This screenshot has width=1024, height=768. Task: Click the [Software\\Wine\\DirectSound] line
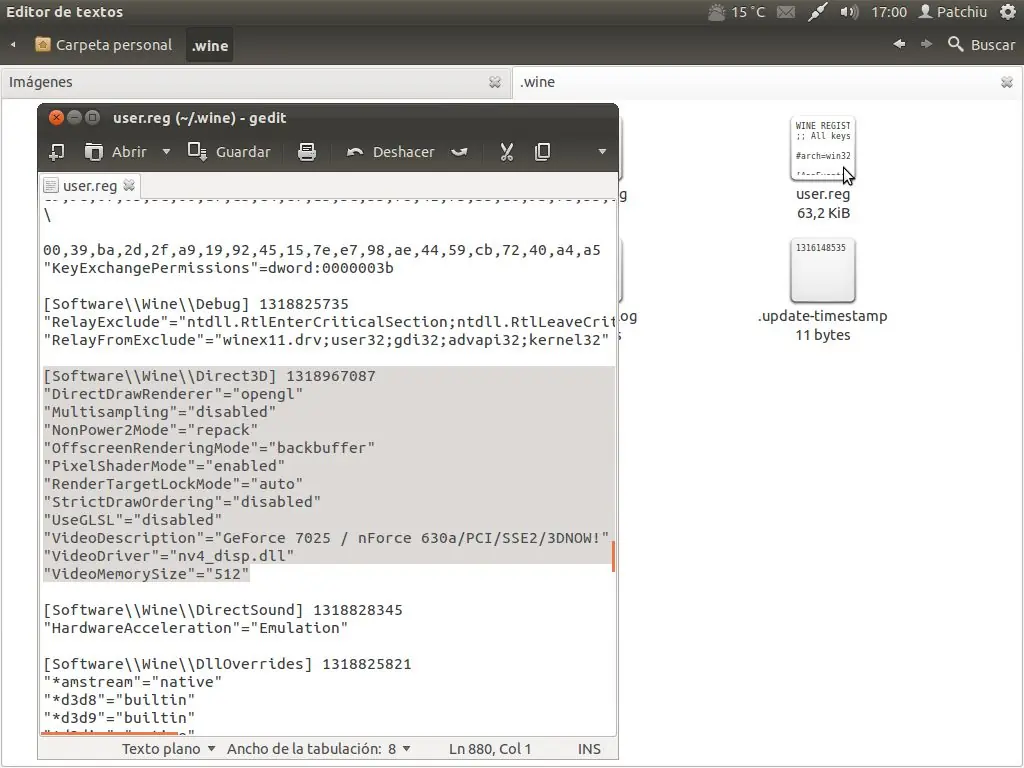[223, 610]
